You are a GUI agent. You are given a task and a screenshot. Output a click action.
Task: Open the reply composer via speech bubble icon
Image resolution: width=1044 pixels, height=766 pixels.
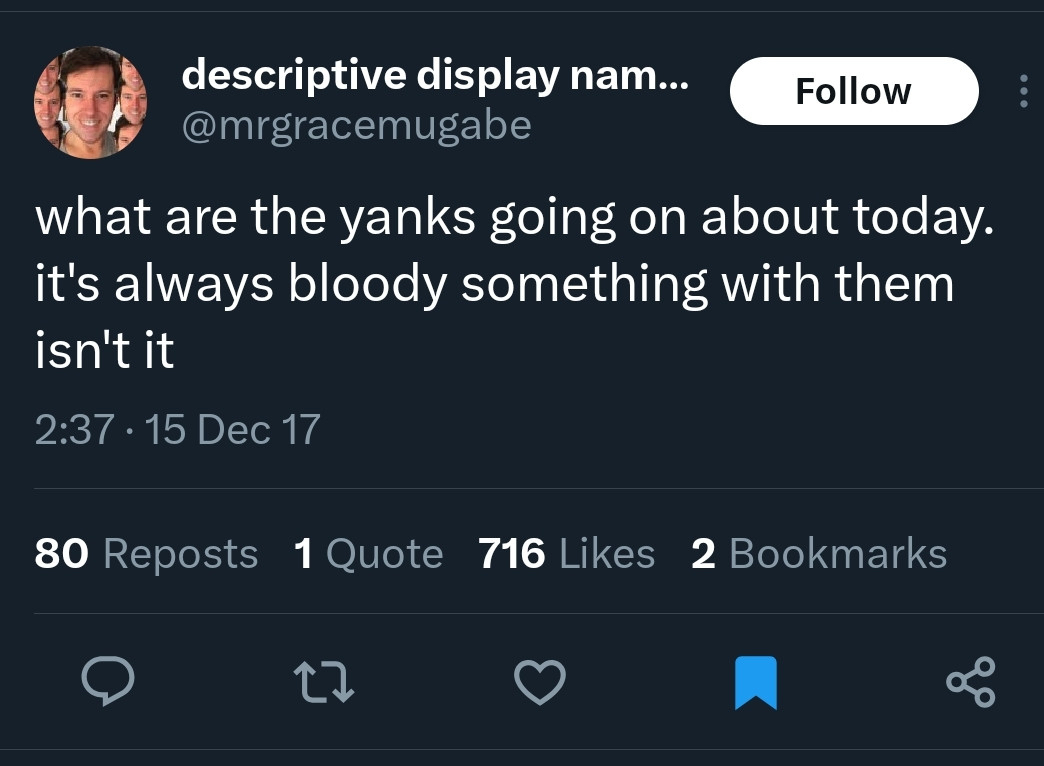[x=108, y=683]
